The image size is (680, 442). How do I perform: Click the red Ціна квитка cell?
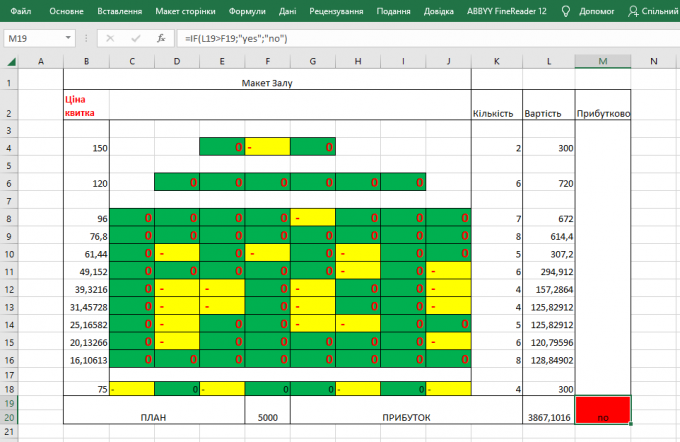[x=86, y=105]
